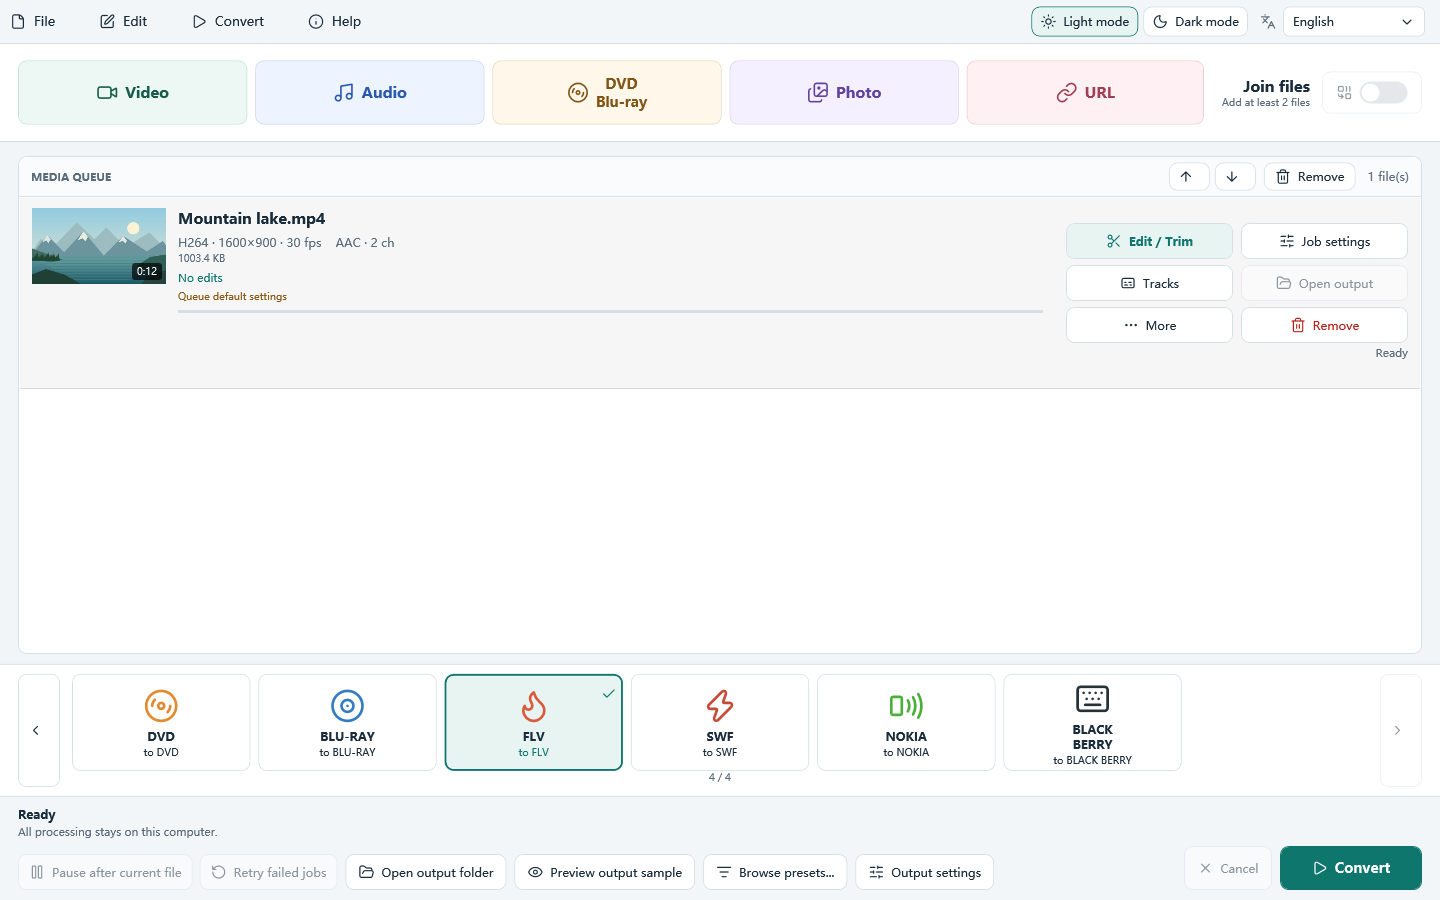Switch to Light mode
The image size is (1440, 900).
pyautogui.click(x=1085, y=22)
